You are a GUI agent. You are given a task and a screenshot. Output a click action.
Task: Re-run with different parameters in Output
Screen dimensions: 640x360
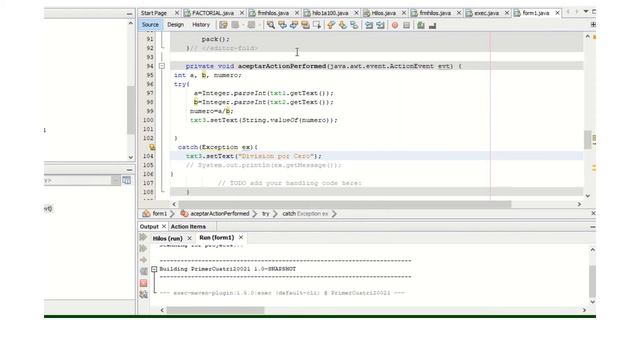pyautogui.click(x=143, y=249)
